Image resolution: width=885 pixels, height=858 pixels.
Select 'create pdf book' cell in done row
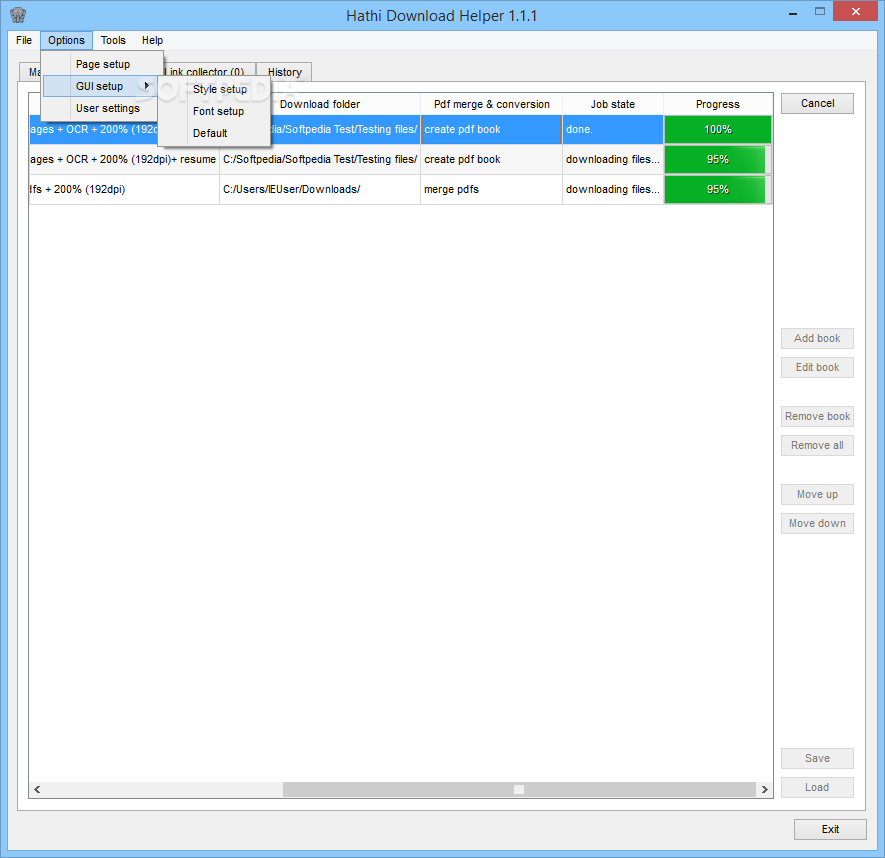pyautogui.click(x=491, y=129)
